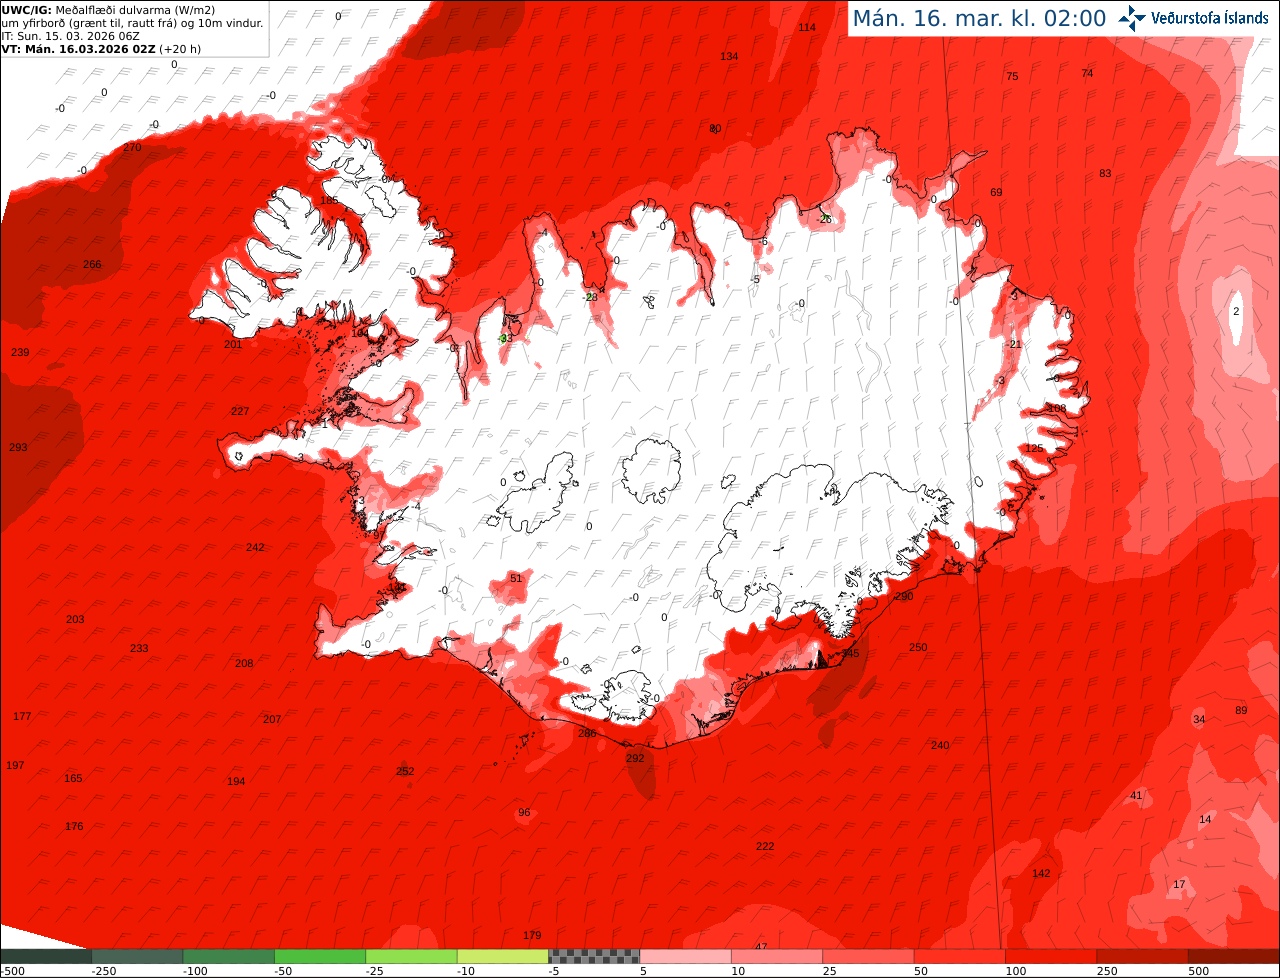Click the map value 176

[74, 826]
